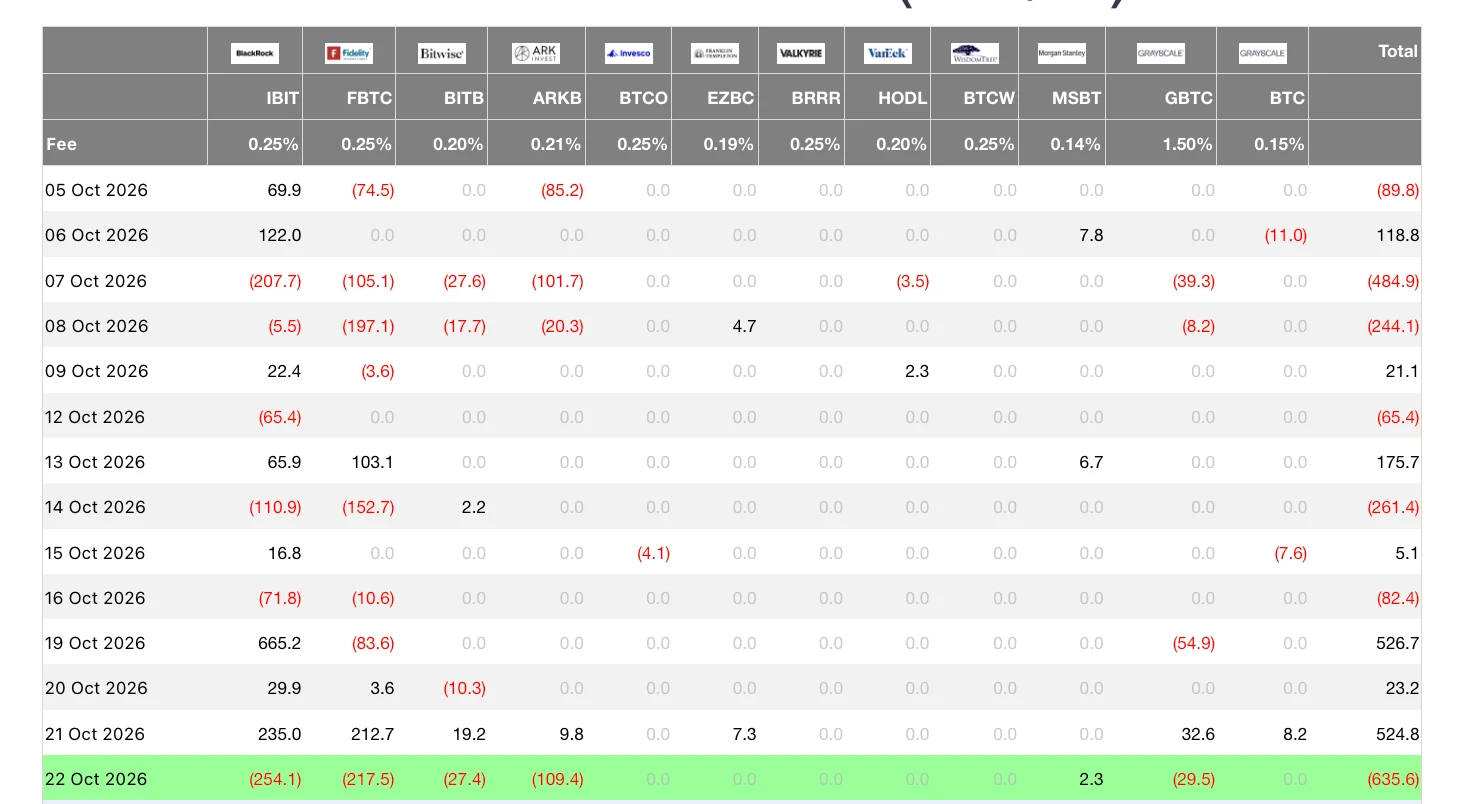Select the 0.21% fee for ARKB
Image resolution: width=1460 pixels, height=804 pixels.
[557, 144]
